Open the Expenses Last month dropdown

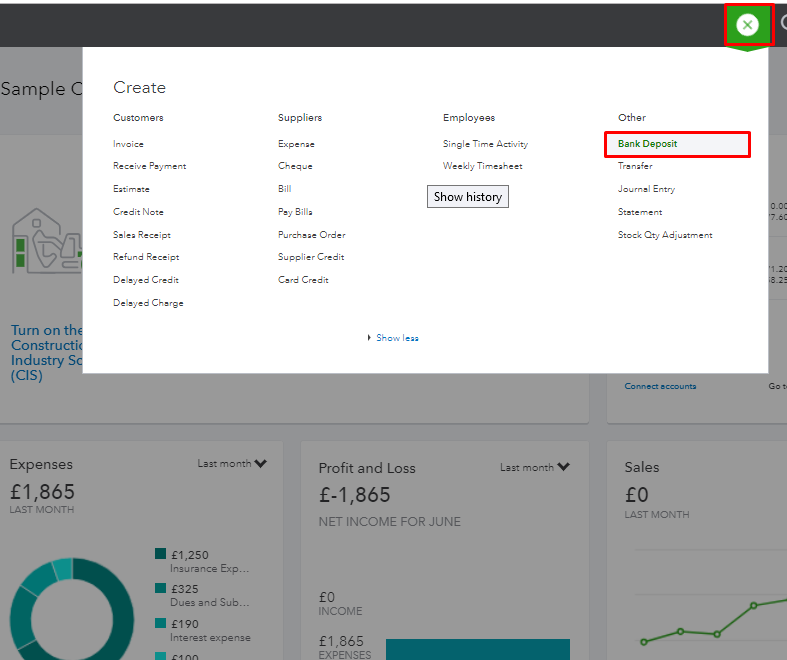tap(232, 464)
